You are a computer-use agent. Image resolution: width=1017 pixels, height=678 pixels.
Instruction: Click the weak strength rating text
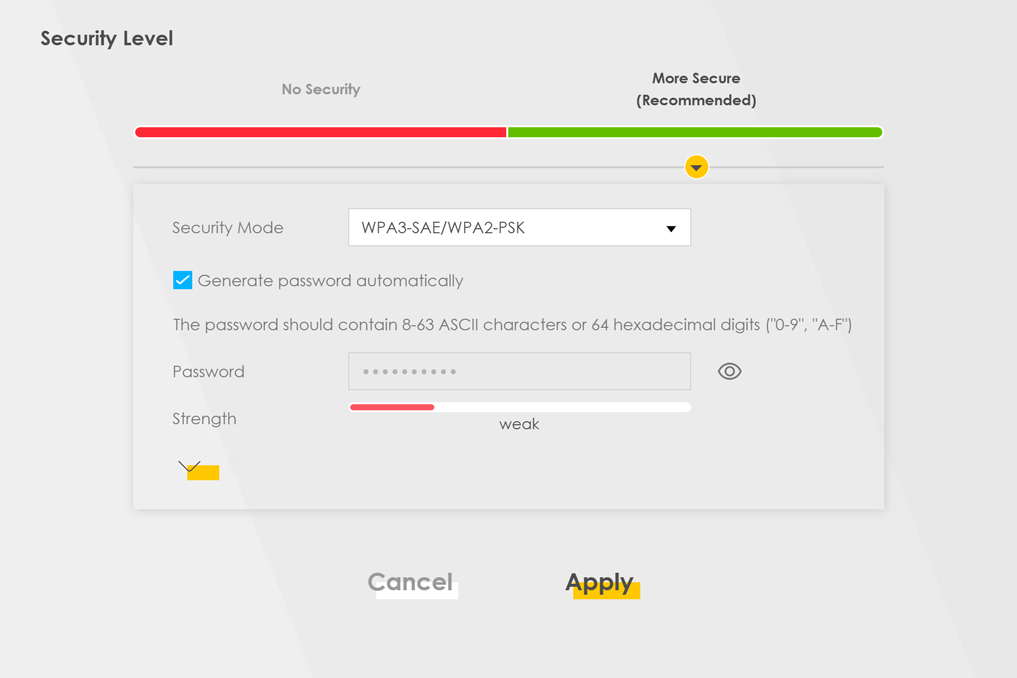[518, 424]
